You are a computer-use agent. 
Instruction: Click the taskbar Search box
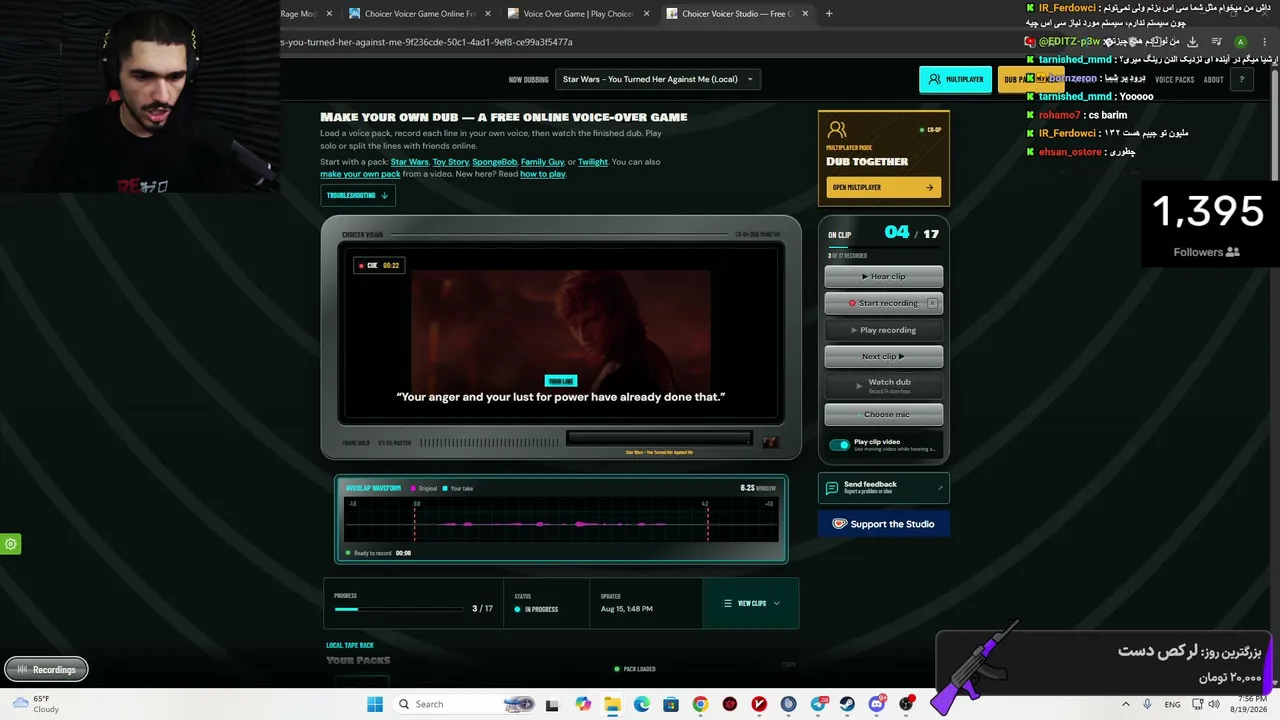click(x=466, y=704)
